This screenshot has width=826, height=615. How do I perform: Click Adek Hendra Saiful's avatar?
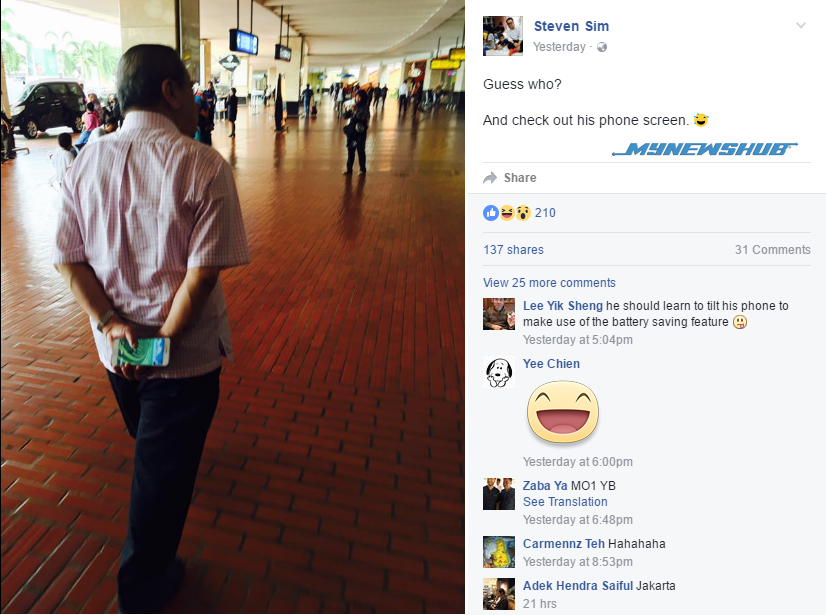tap(499, 594)
